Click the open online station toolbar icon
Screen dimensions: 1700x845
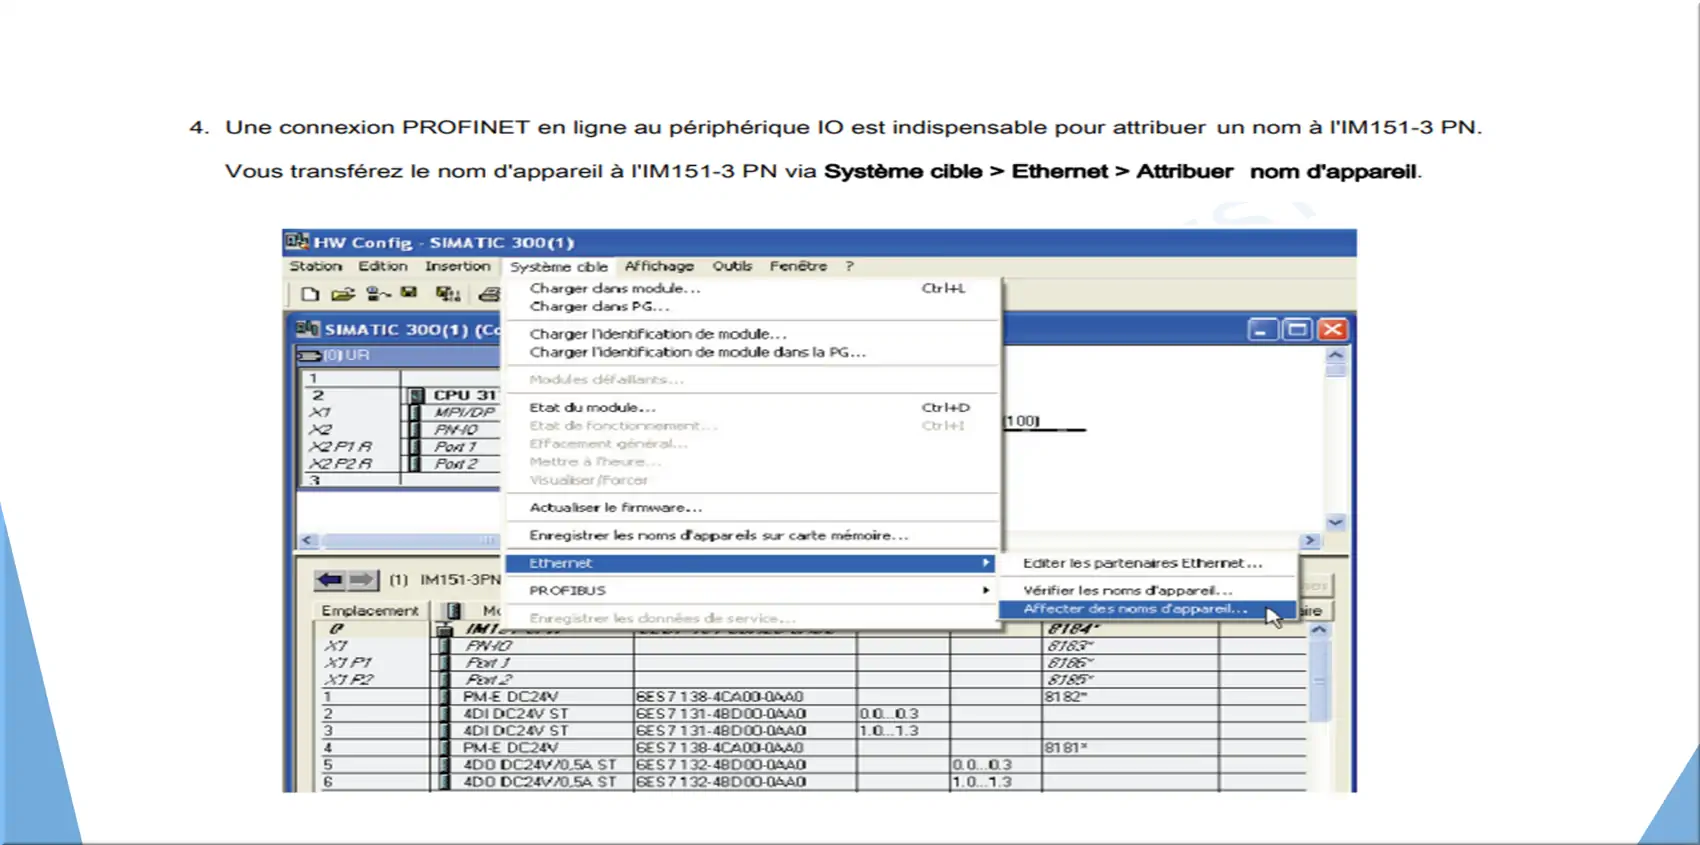377,294
